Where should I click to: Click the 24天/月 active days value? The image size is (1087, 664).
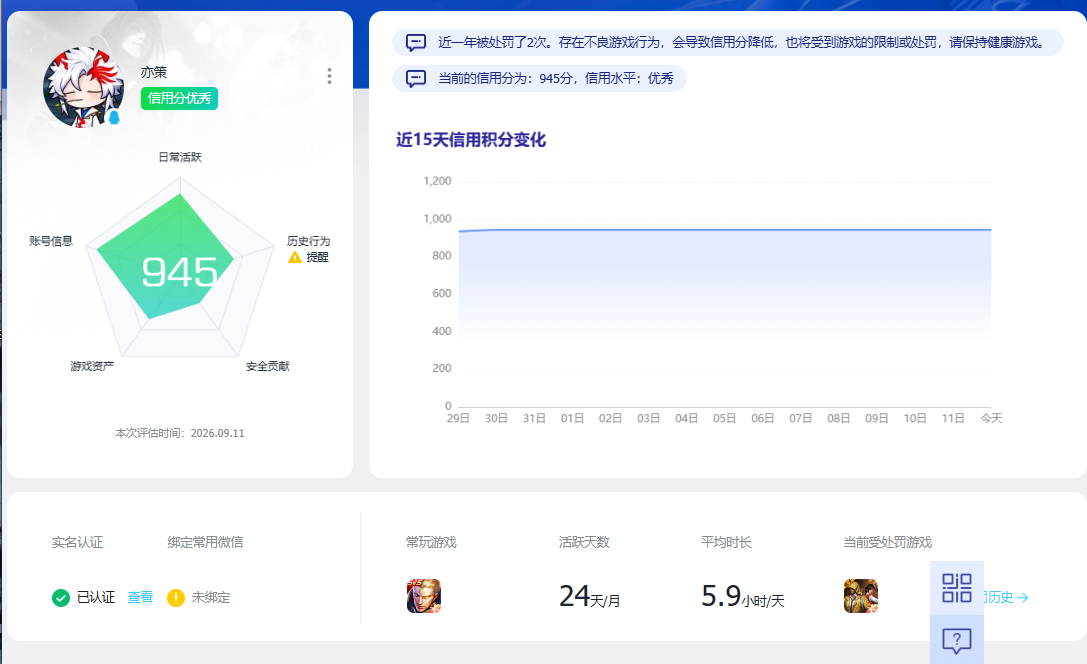[590, 597]
